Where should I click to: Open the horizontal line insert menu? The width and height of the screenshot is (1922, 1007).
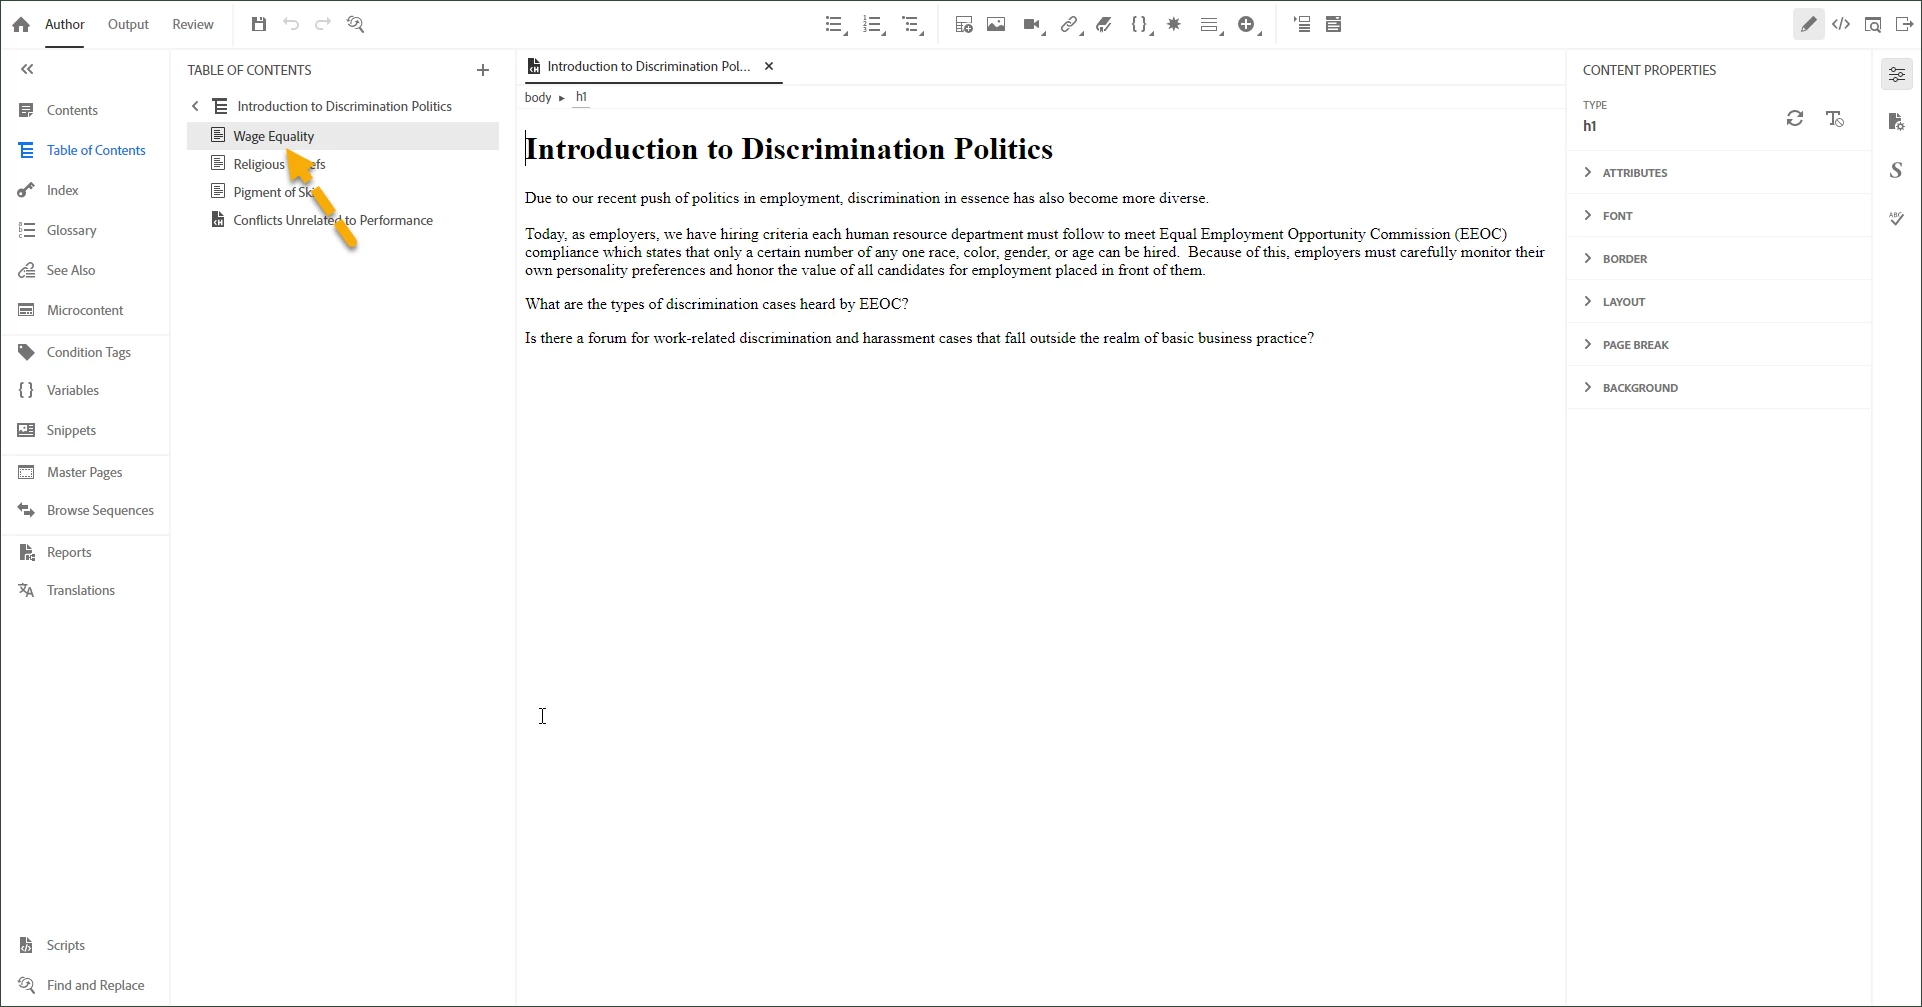tap(1211, 25)
